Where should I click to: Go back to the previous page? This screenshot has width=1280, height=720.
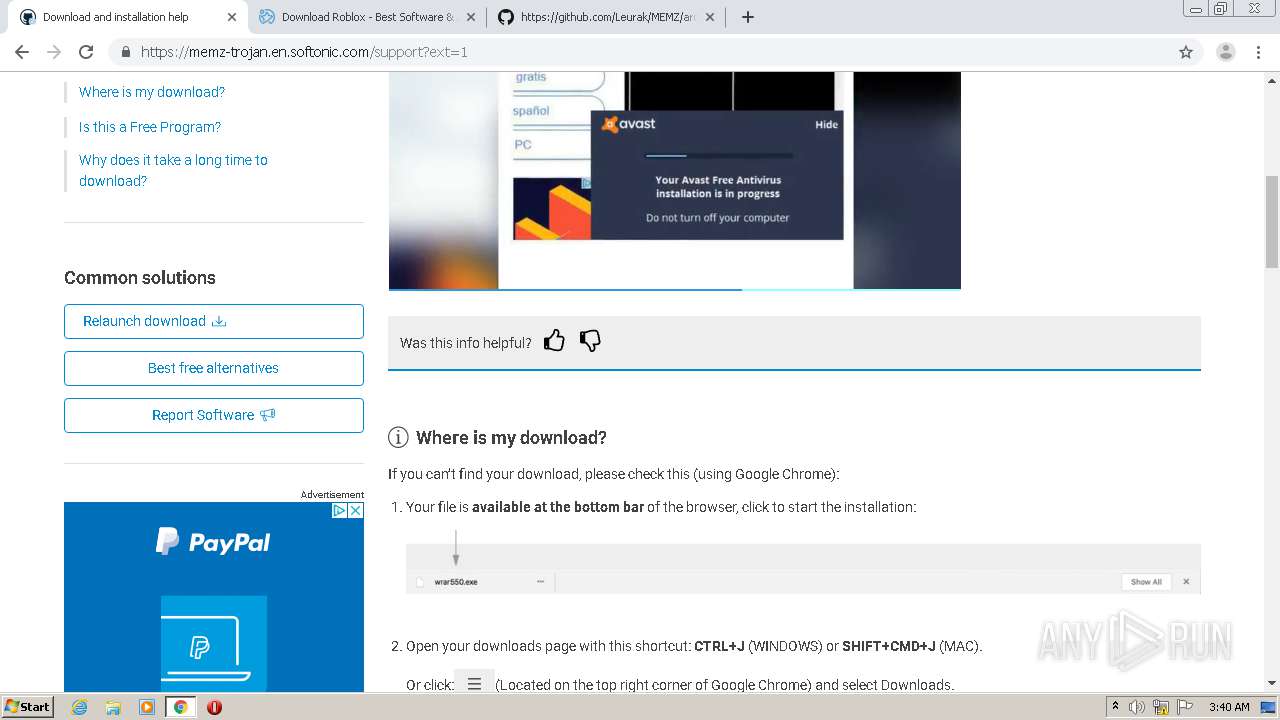(x=22, y=52)
